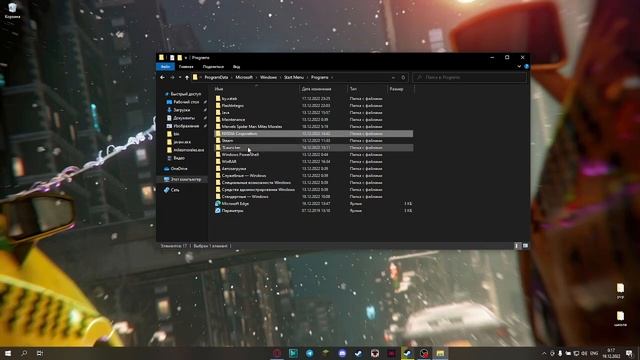Open the recent locations dropdown arrow

pyautogui.click(x=180, y=77)
